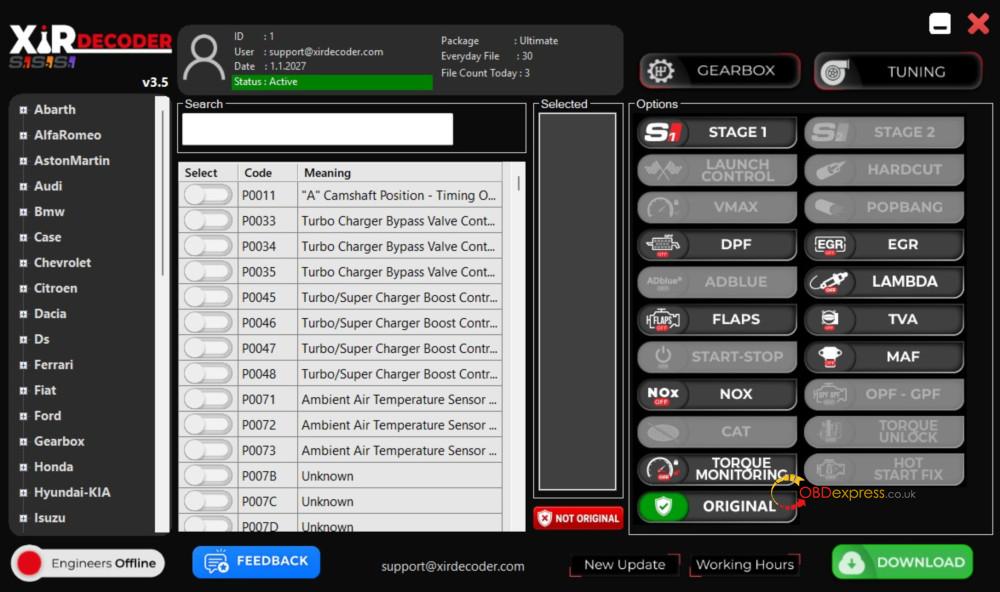The image size is (1000, 592).
Task: Select the Torque Monitoring option
Action: point(717,470)
